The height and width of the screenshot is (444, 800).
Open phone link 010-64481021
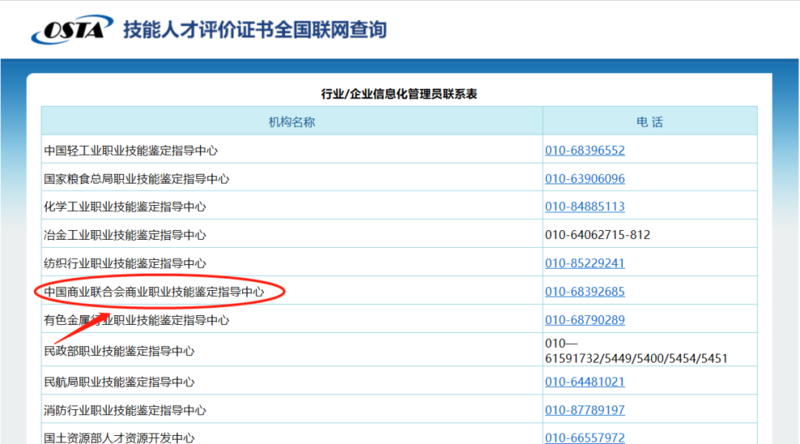[x=585, y=382]
